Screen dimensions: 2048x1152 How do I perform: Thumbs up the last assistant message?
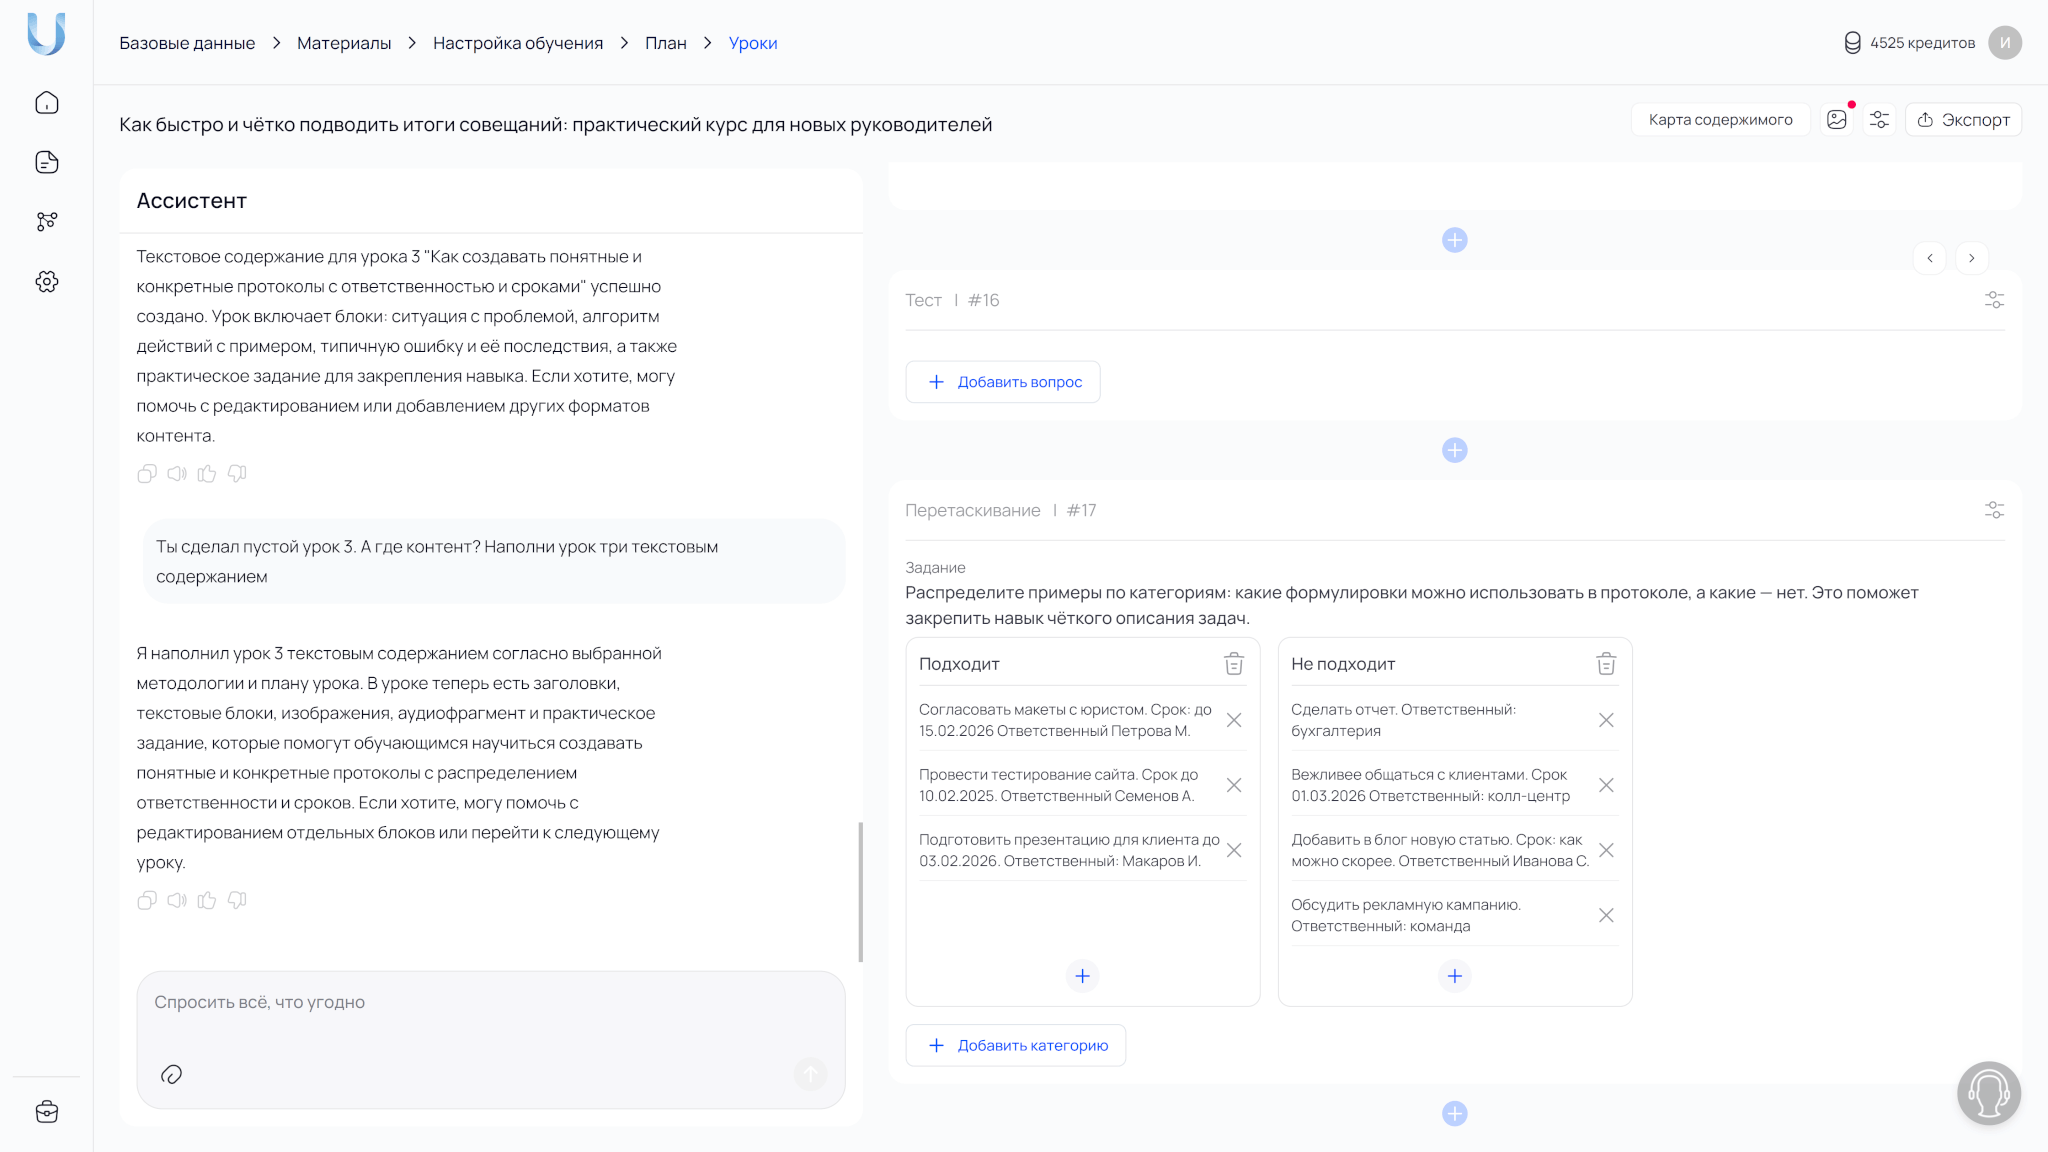207,900
